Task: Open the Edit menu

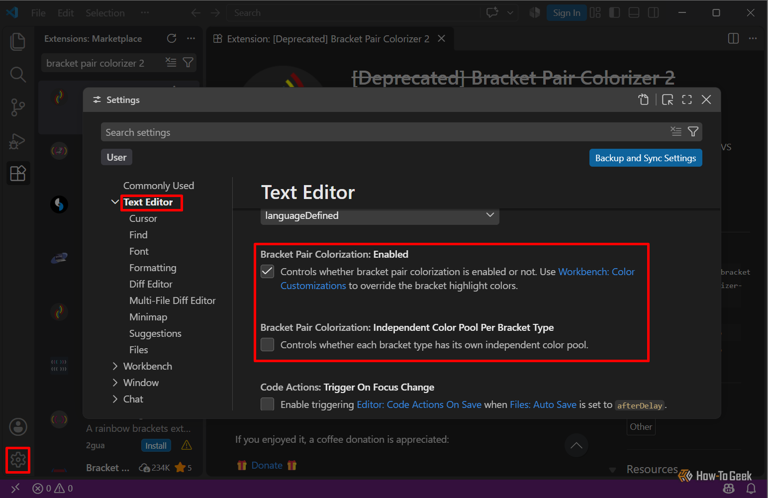Action: (x=65, y=13)
